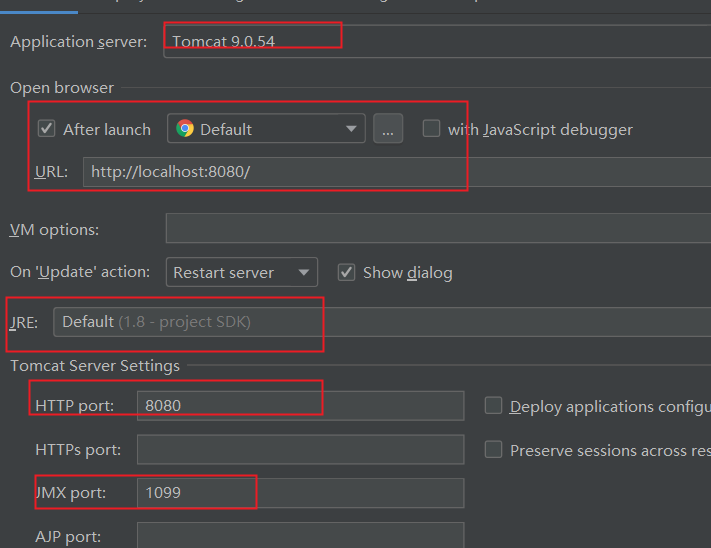Image resolution: width=711 pixels, height=548 pixels.
Task: Enable Deploy applications configured checkbox
Action: (x=493, y=406)
